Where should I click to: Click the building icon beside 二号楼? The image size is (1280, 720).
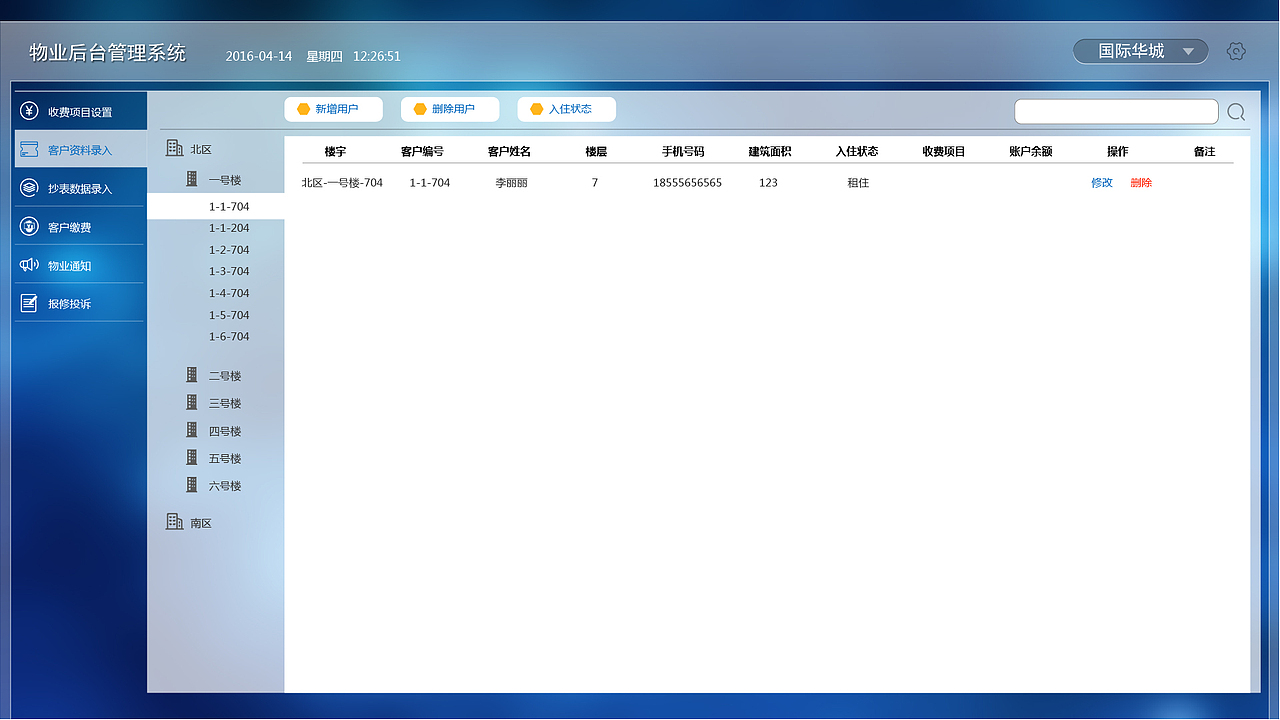click(x=192, y=375)
